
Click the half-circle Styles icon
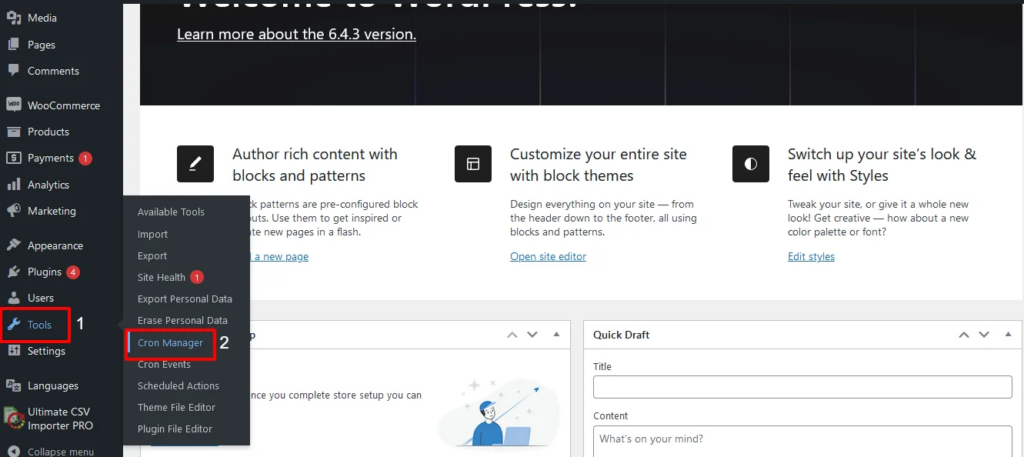pos(751,163)
